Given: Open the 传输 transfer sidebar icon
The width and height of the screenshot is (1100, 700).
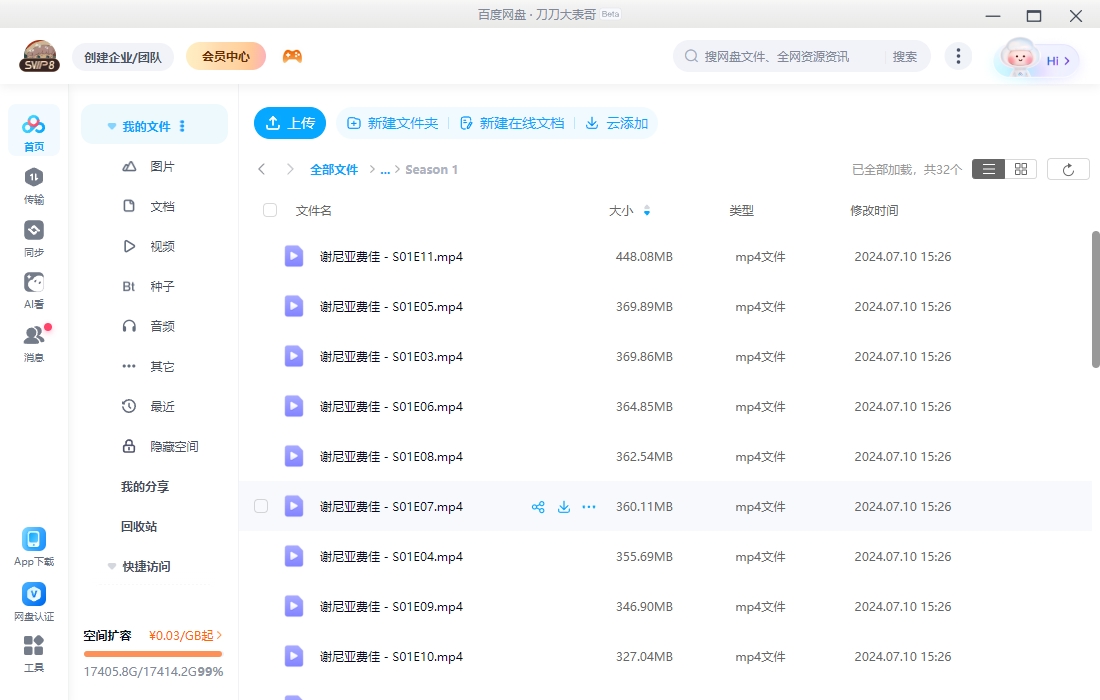Looking at the screenshot, I should pos(34,185).
